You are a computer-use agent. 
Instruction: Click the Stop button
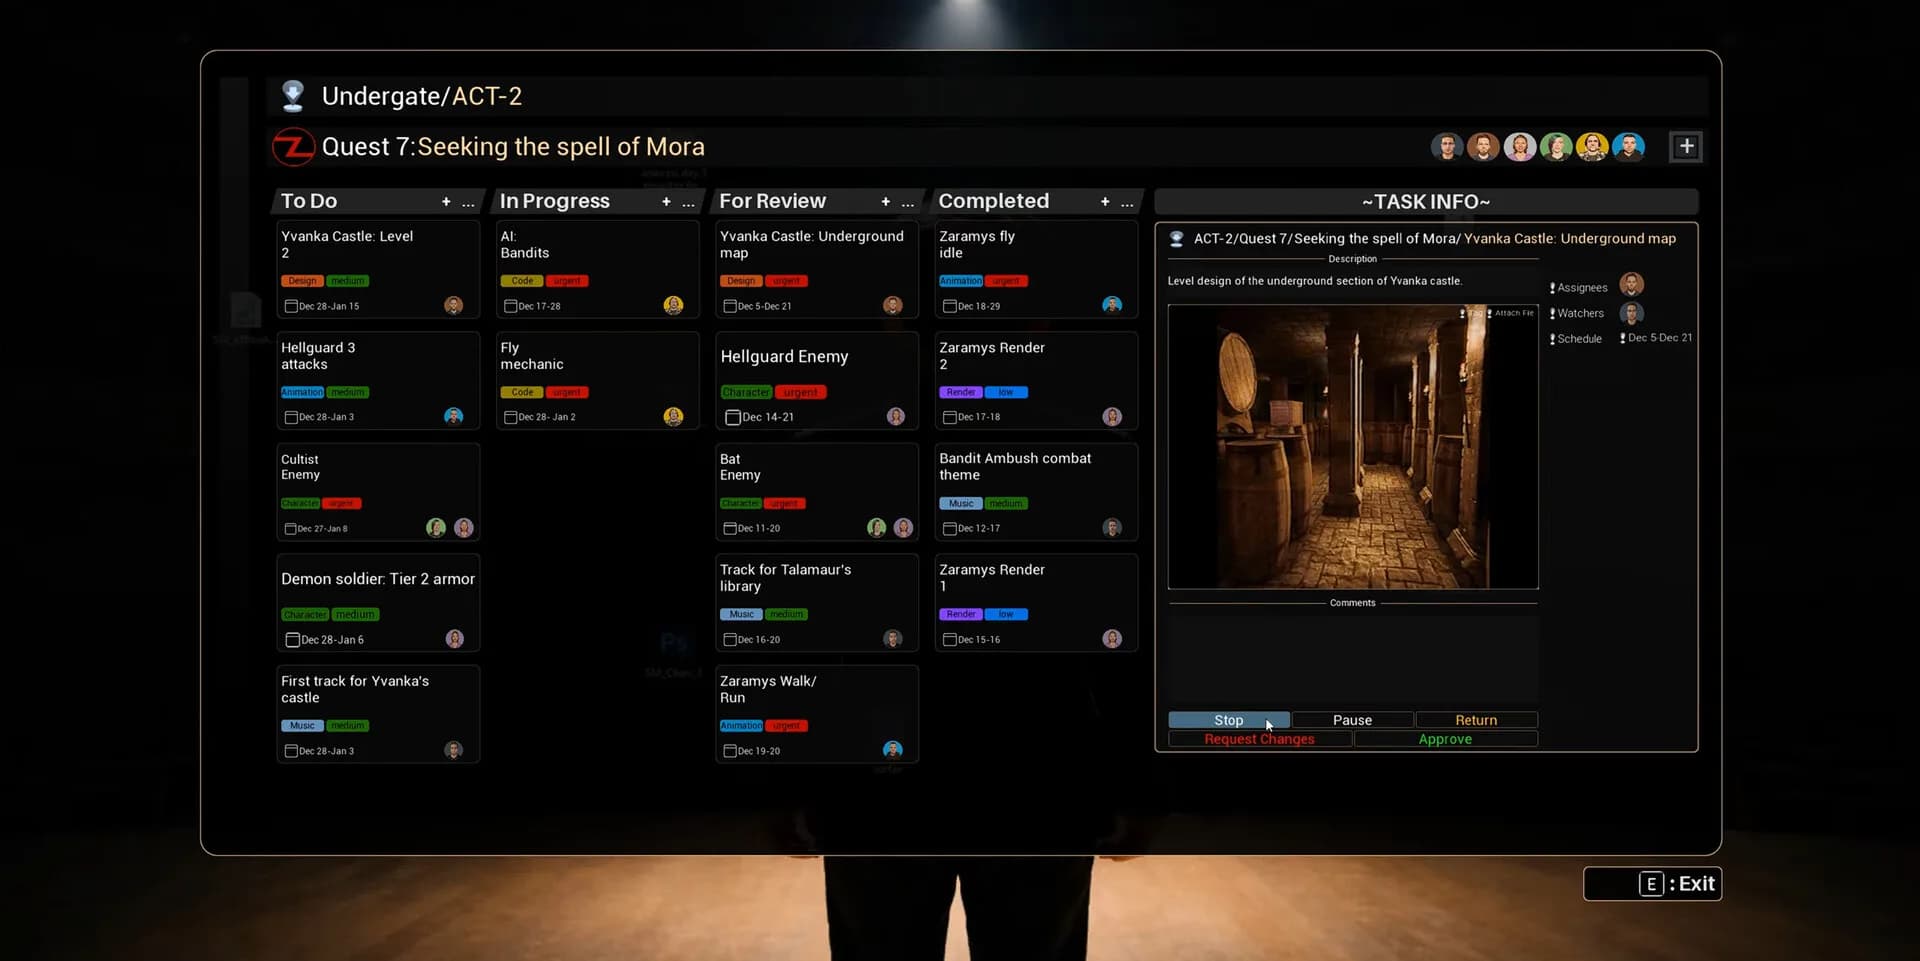click(x=1229, y=720)
